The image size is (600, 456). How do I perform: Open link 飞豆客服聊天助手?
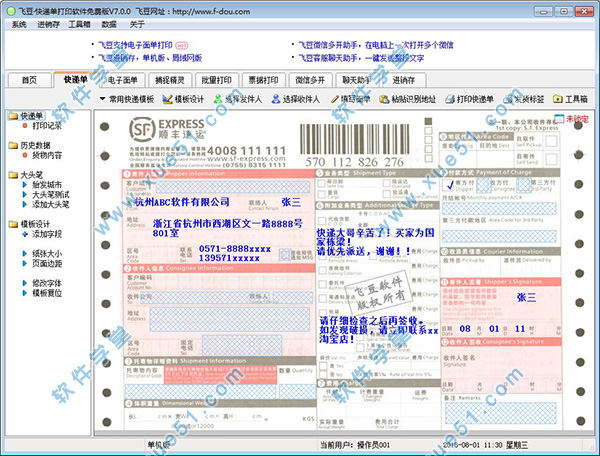[x=361, y=58]
